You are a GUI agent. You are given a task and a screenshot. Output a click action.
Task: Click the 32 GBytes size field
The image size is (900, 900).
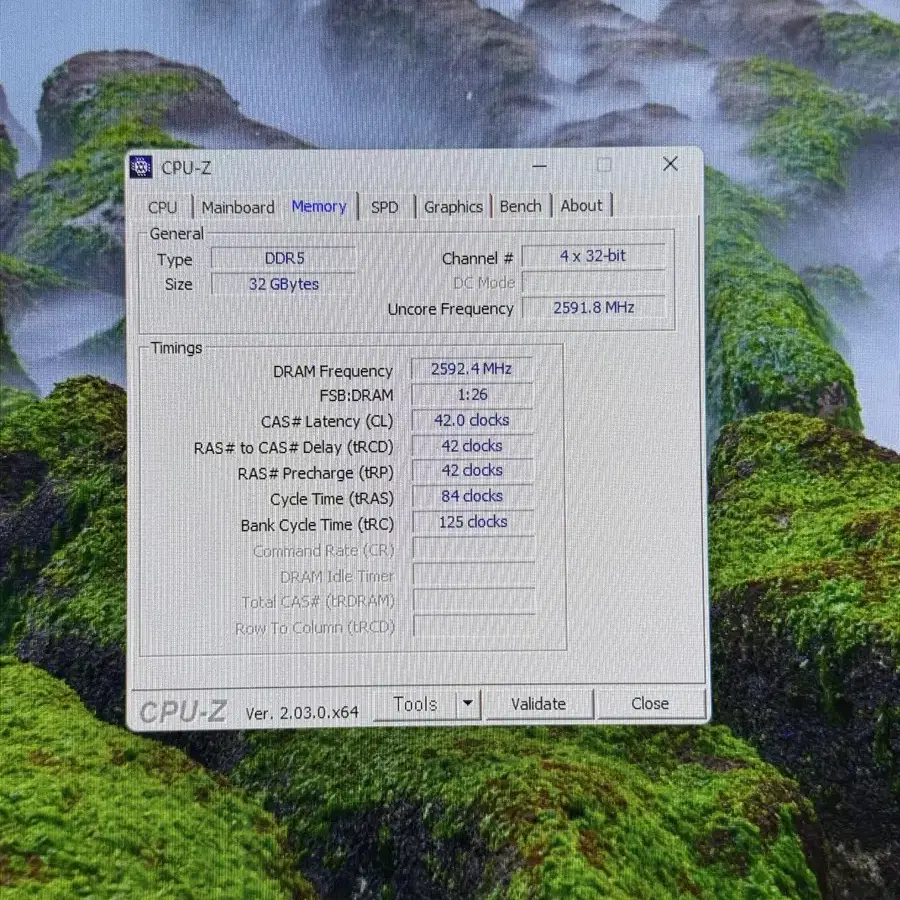[x=284, y=284]
